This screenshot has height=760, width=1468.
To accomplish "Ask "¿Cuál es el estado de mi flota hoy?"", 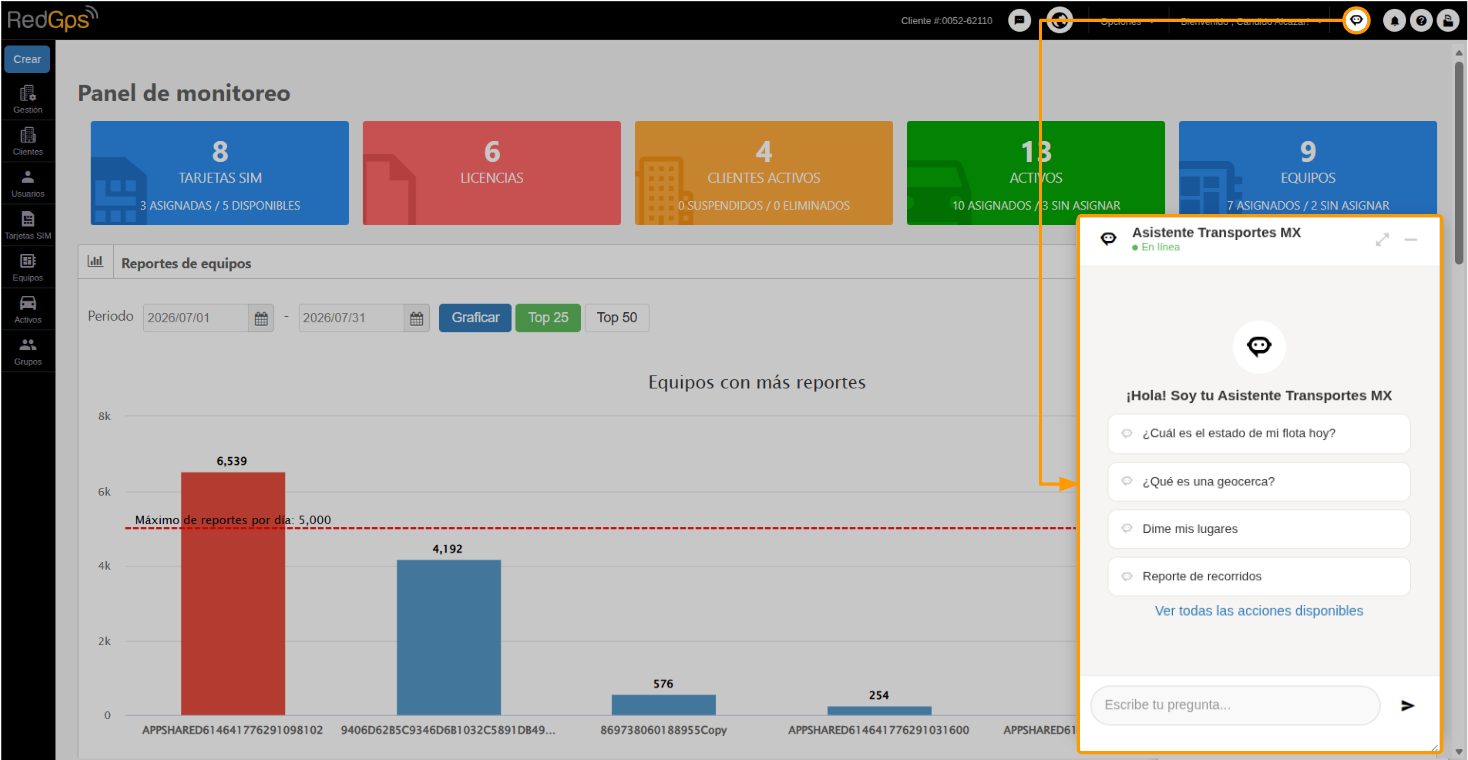I will pyautogui.click(x=1259, y=434).
